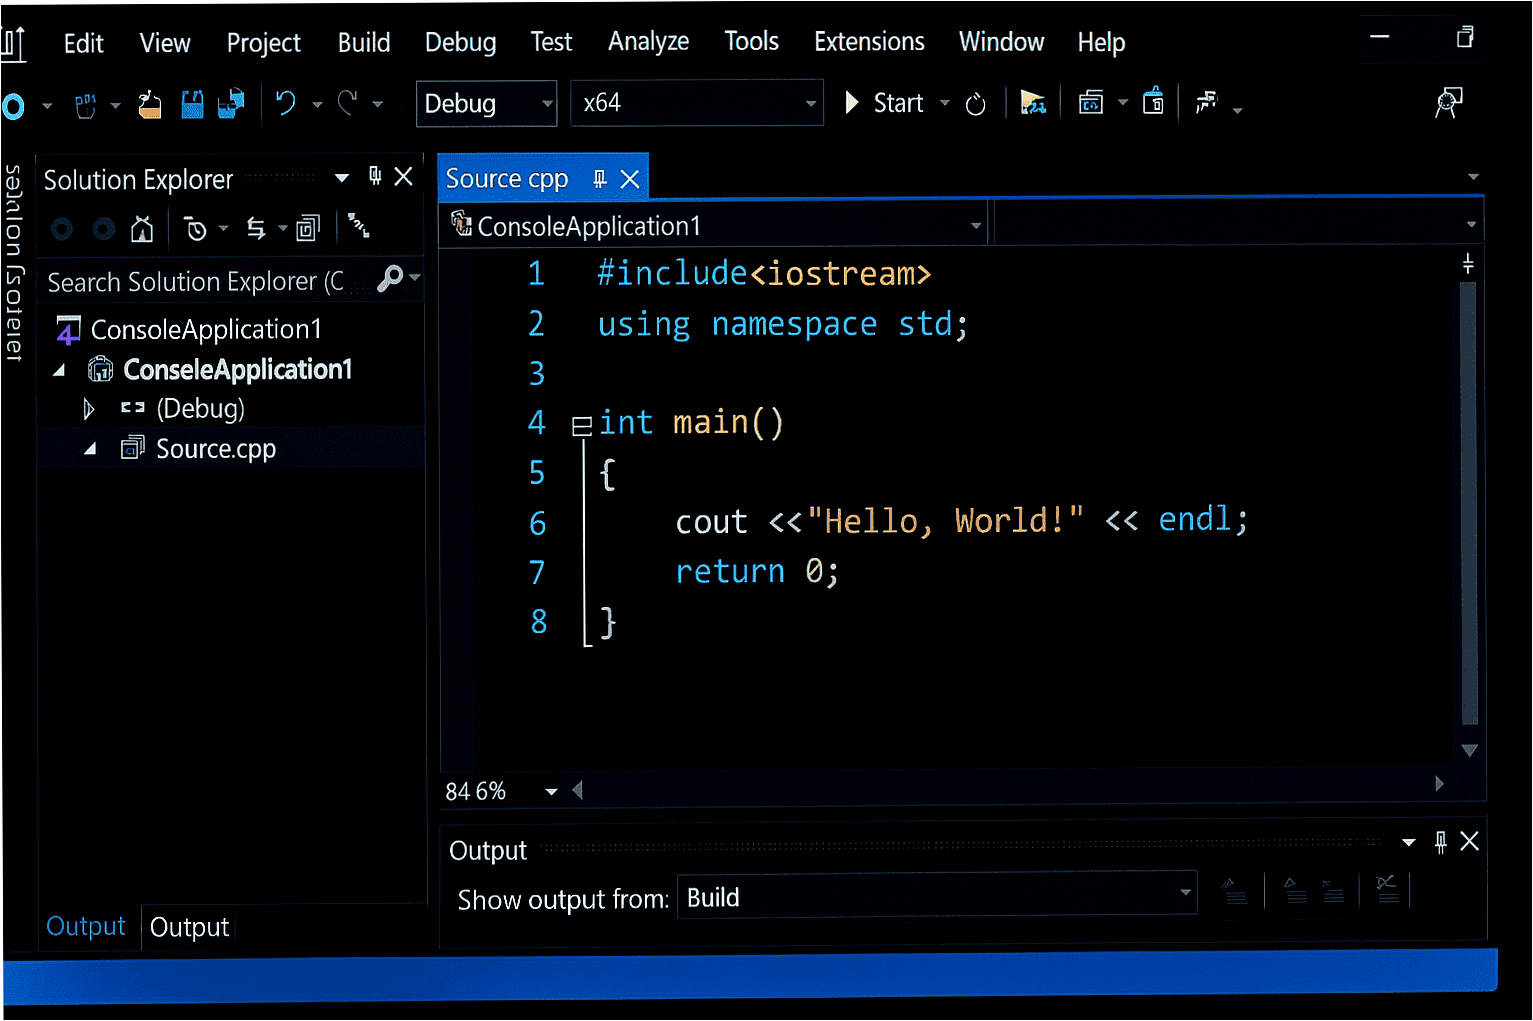This screenshot has height=1021, width=1533.
Task: Click the New Project toolbar icon
Action: point(86,104)
